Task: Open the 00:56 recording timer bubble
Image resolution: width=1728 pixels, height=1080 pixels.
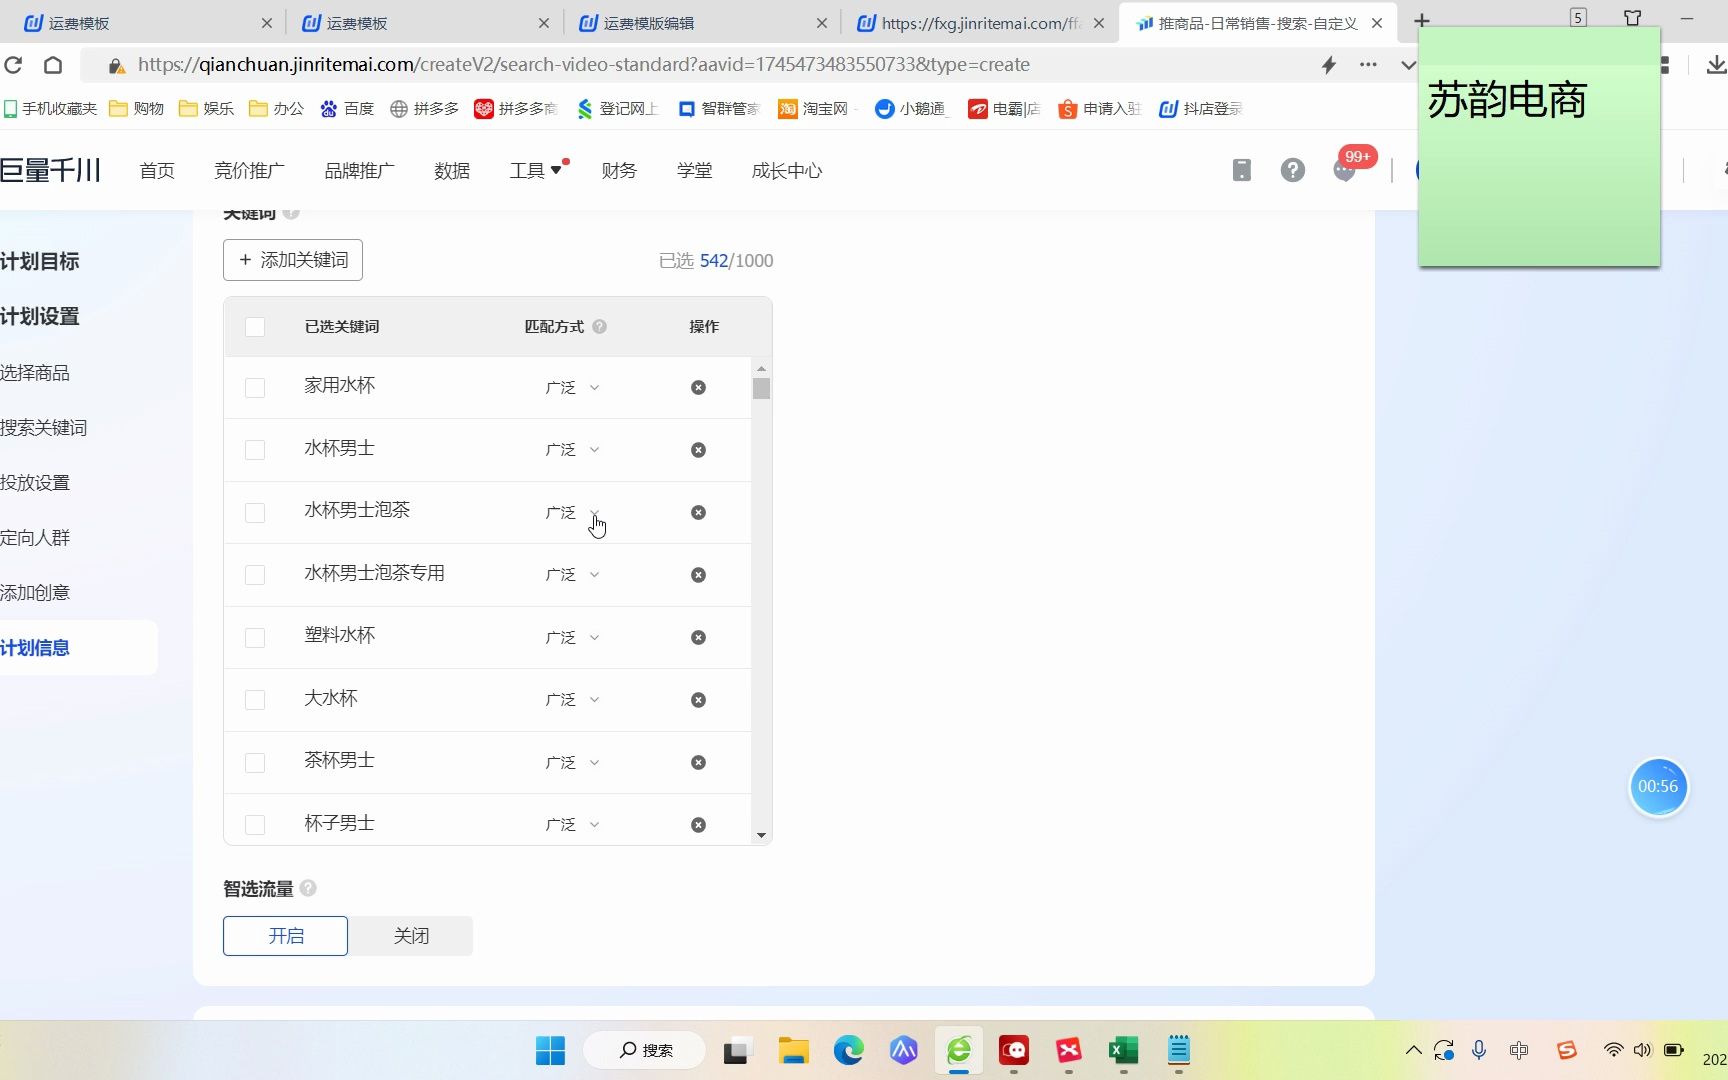Action: 1658,787
